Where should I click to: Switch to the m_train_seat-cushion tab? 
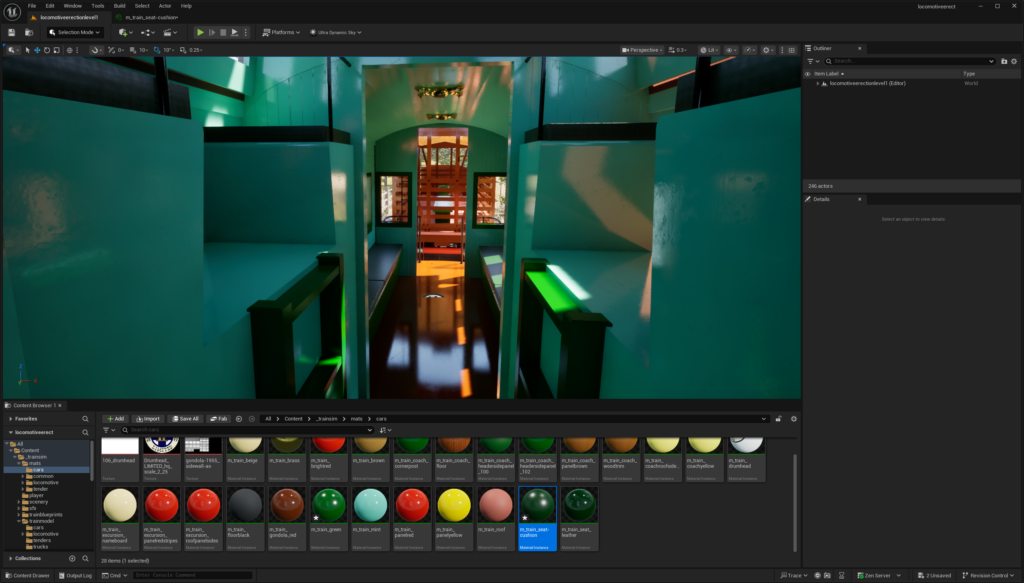tap(150, 17)
